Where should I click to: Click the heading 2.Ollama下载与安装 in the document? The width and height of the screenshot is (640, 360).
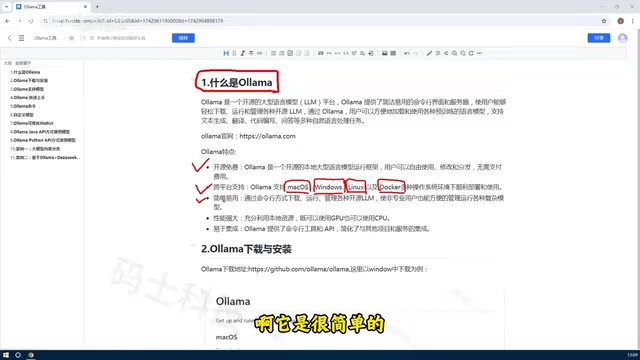click(x=246, y=249)
